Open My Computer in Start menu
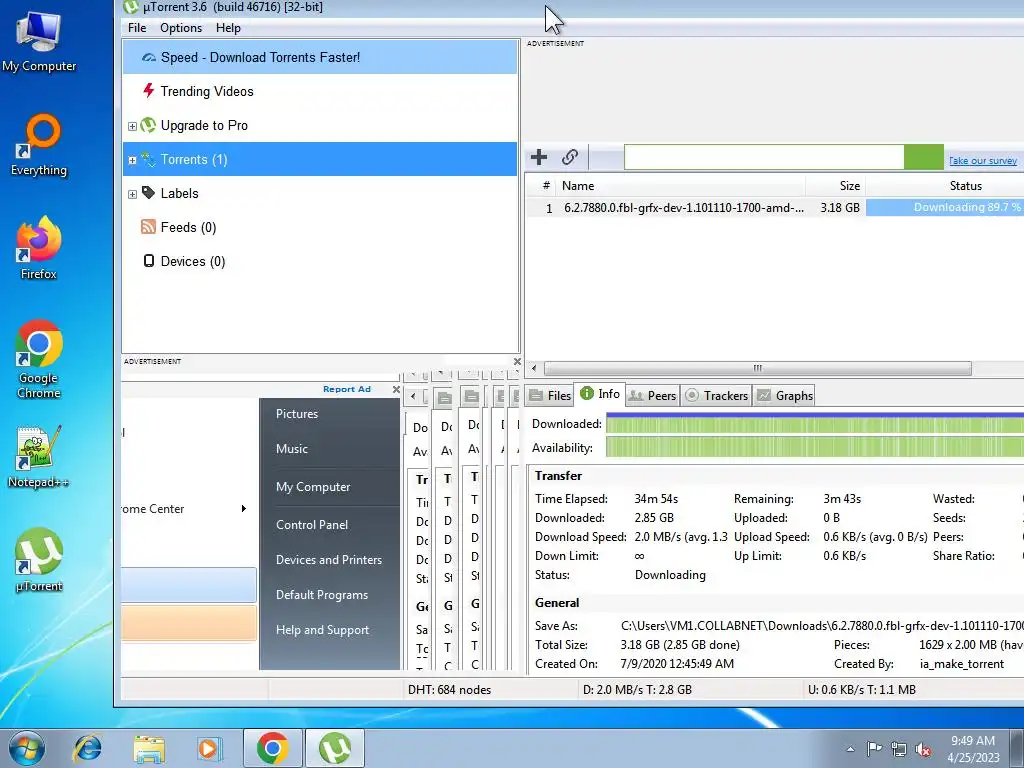This screenshot has height=768, width=1024. point(313,487)
